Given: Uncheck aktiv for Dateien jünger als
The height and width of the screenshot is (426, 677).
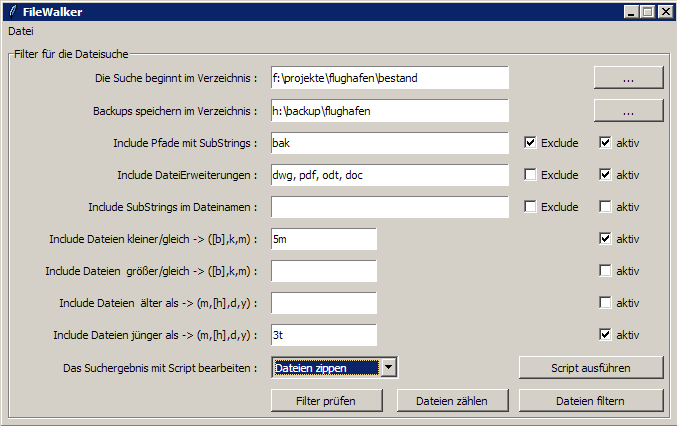Looking at the screenshot, I should 605,334.
